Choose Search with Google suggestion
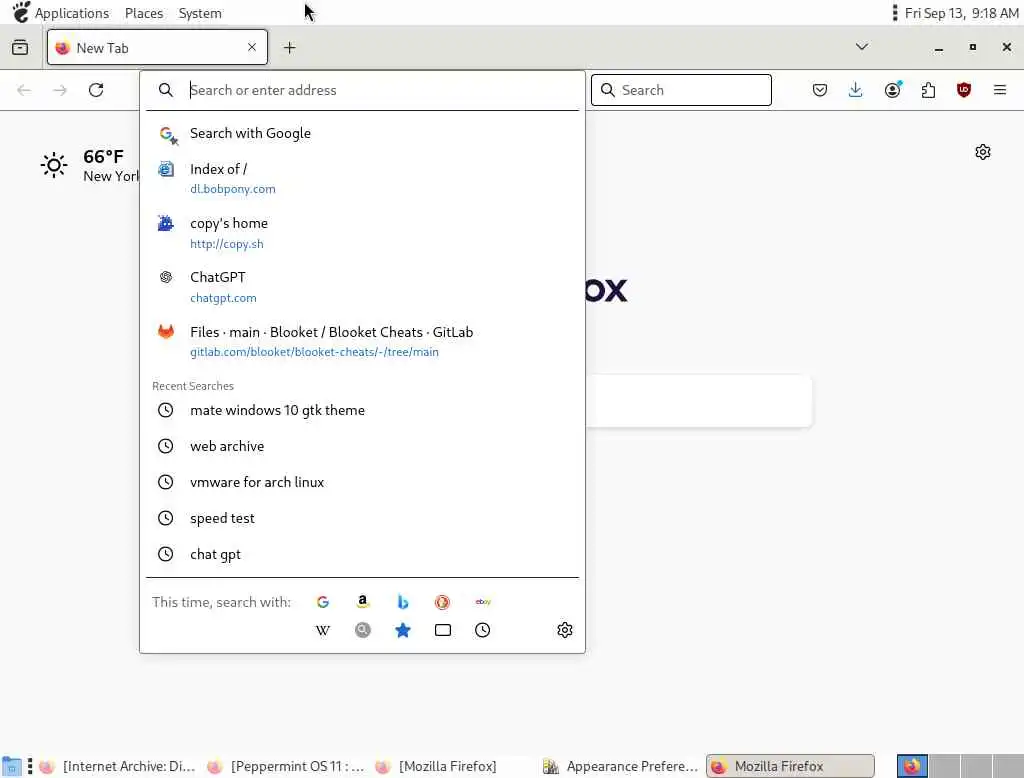This screenshot has height=778, width=1024. click(362, 133)
